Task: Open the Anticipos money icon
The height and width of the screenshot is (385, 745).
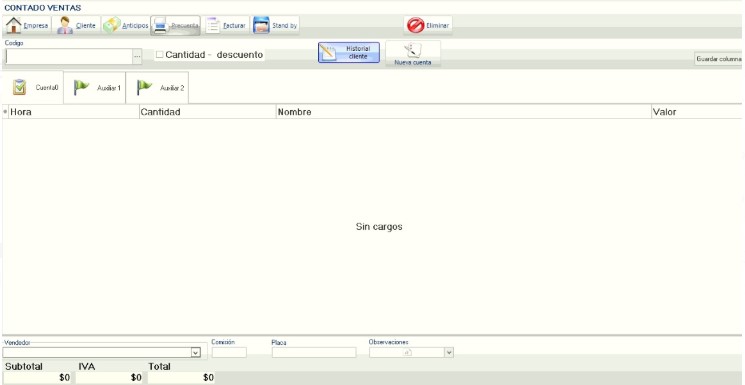Action: (x=112, y=25)
